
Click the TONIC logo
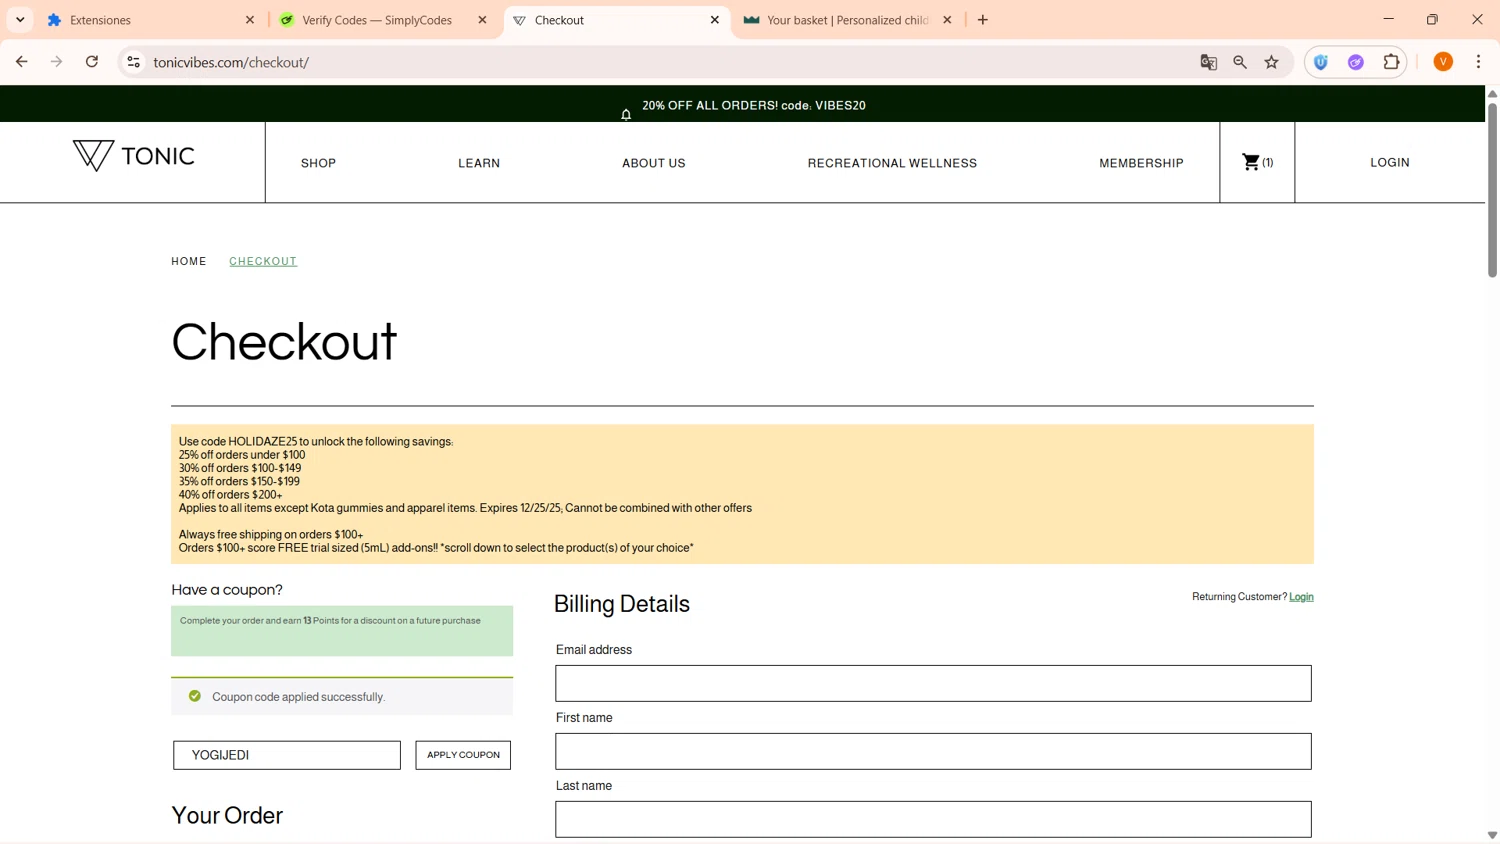(133, 155)
